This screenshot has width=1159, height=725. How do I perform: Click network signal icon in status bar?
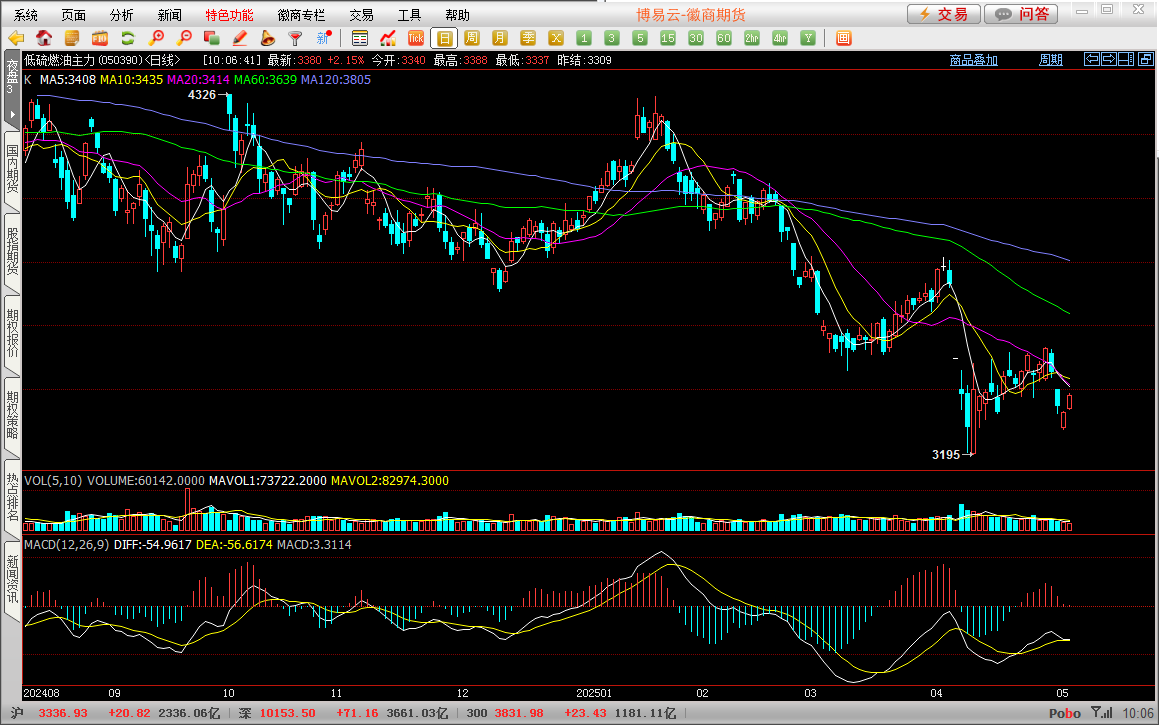click(x=1102, y=712)
